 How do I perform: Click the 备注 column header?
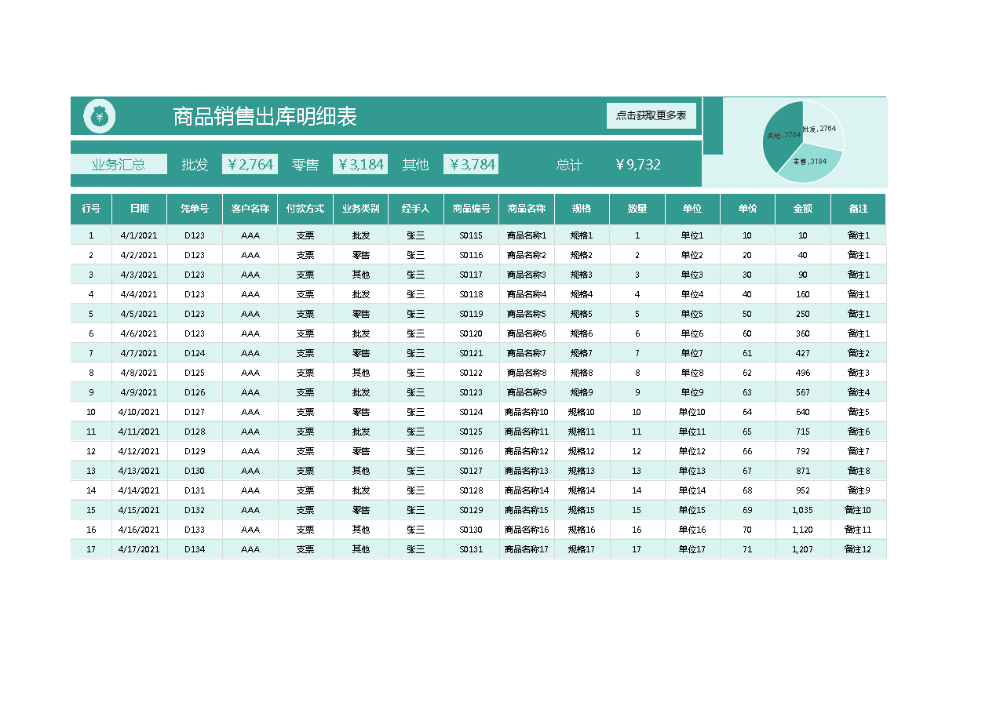[858, 208]
